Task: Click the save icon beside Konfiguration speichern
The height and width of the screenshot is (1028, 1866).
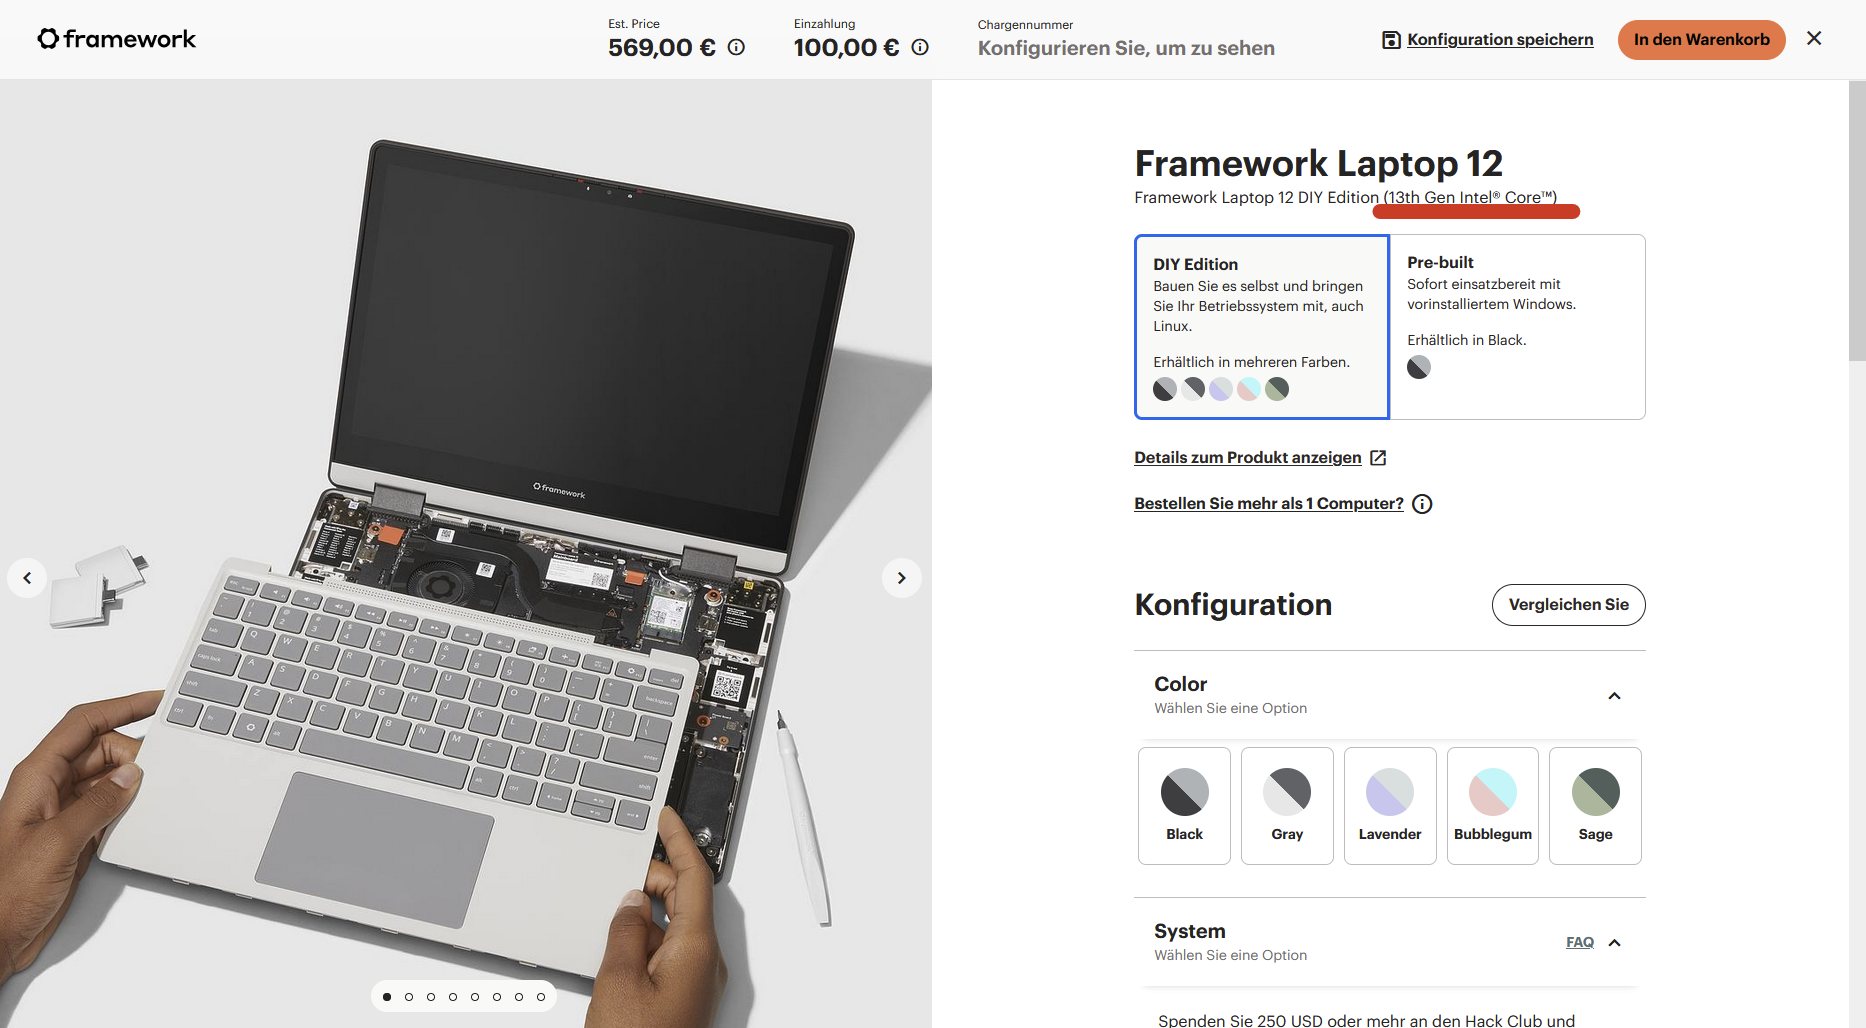Action: (1391, 40)
